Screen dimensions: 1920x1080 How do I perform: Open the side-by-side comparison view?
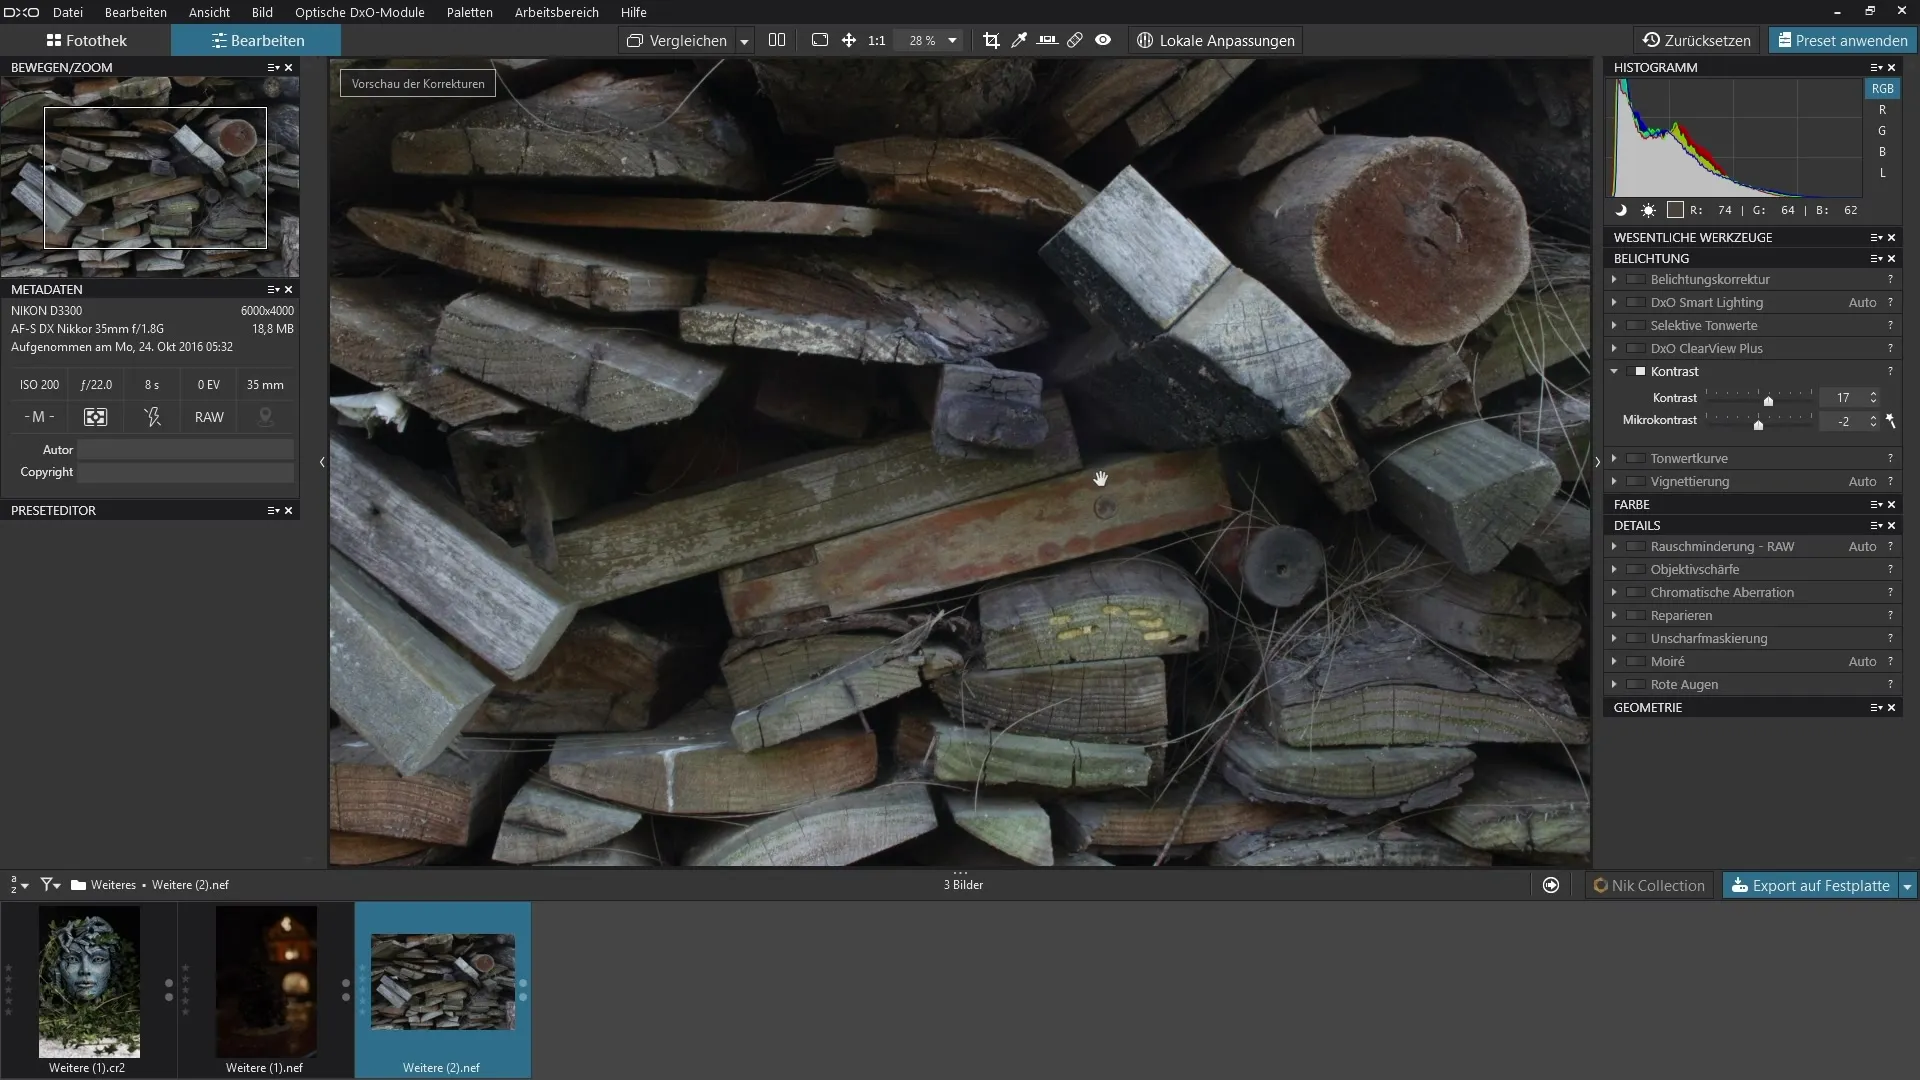(x=777, y=40)
